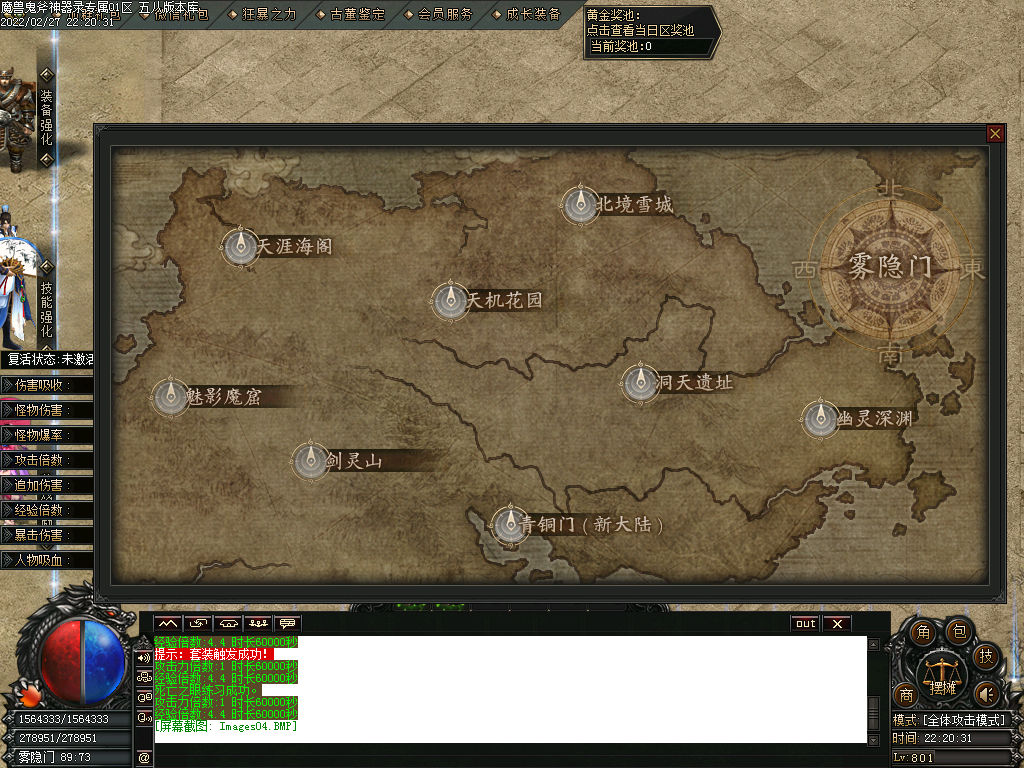Open 青铜门 (新大陆) map marker
Image resolution: width=1024 pixels, height=768 pixels.
509,524
